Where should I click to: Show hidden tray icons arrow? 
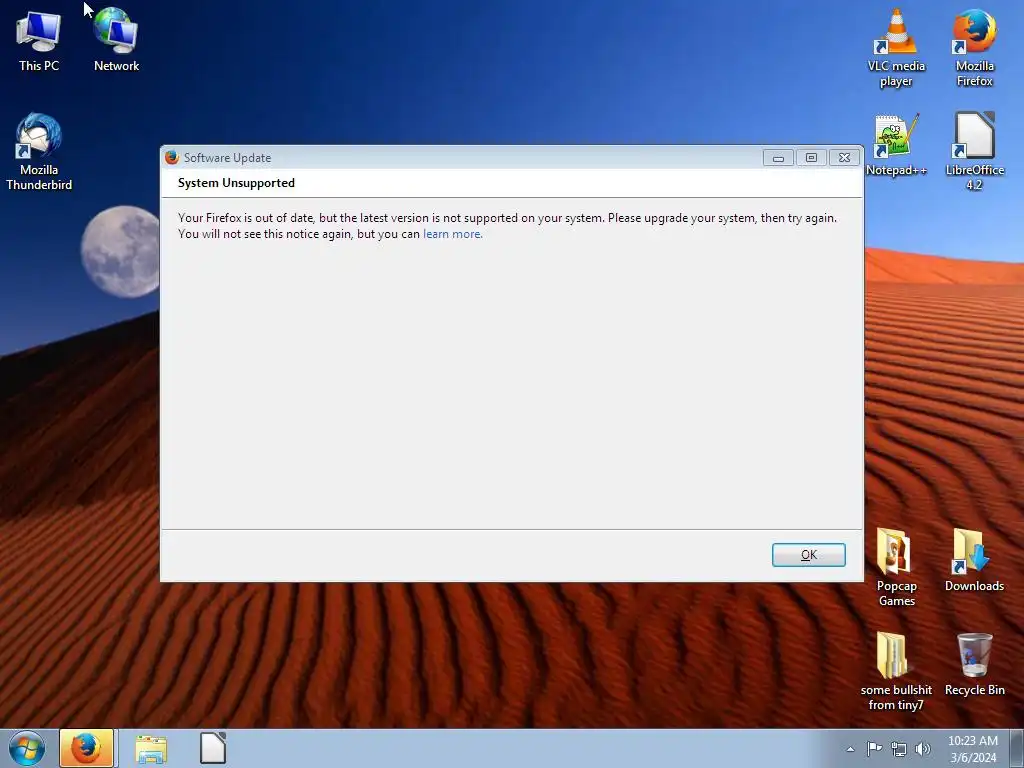(850, 749)
